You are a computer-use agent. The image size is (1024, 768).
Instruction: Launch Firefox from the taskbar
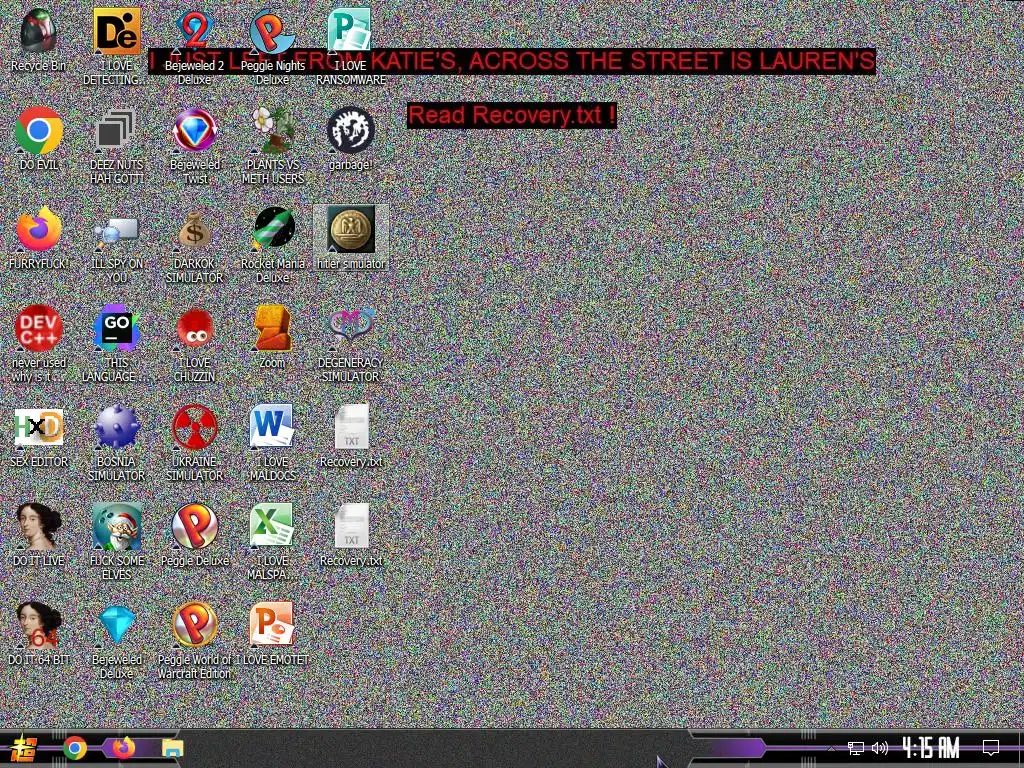point(124,747)
